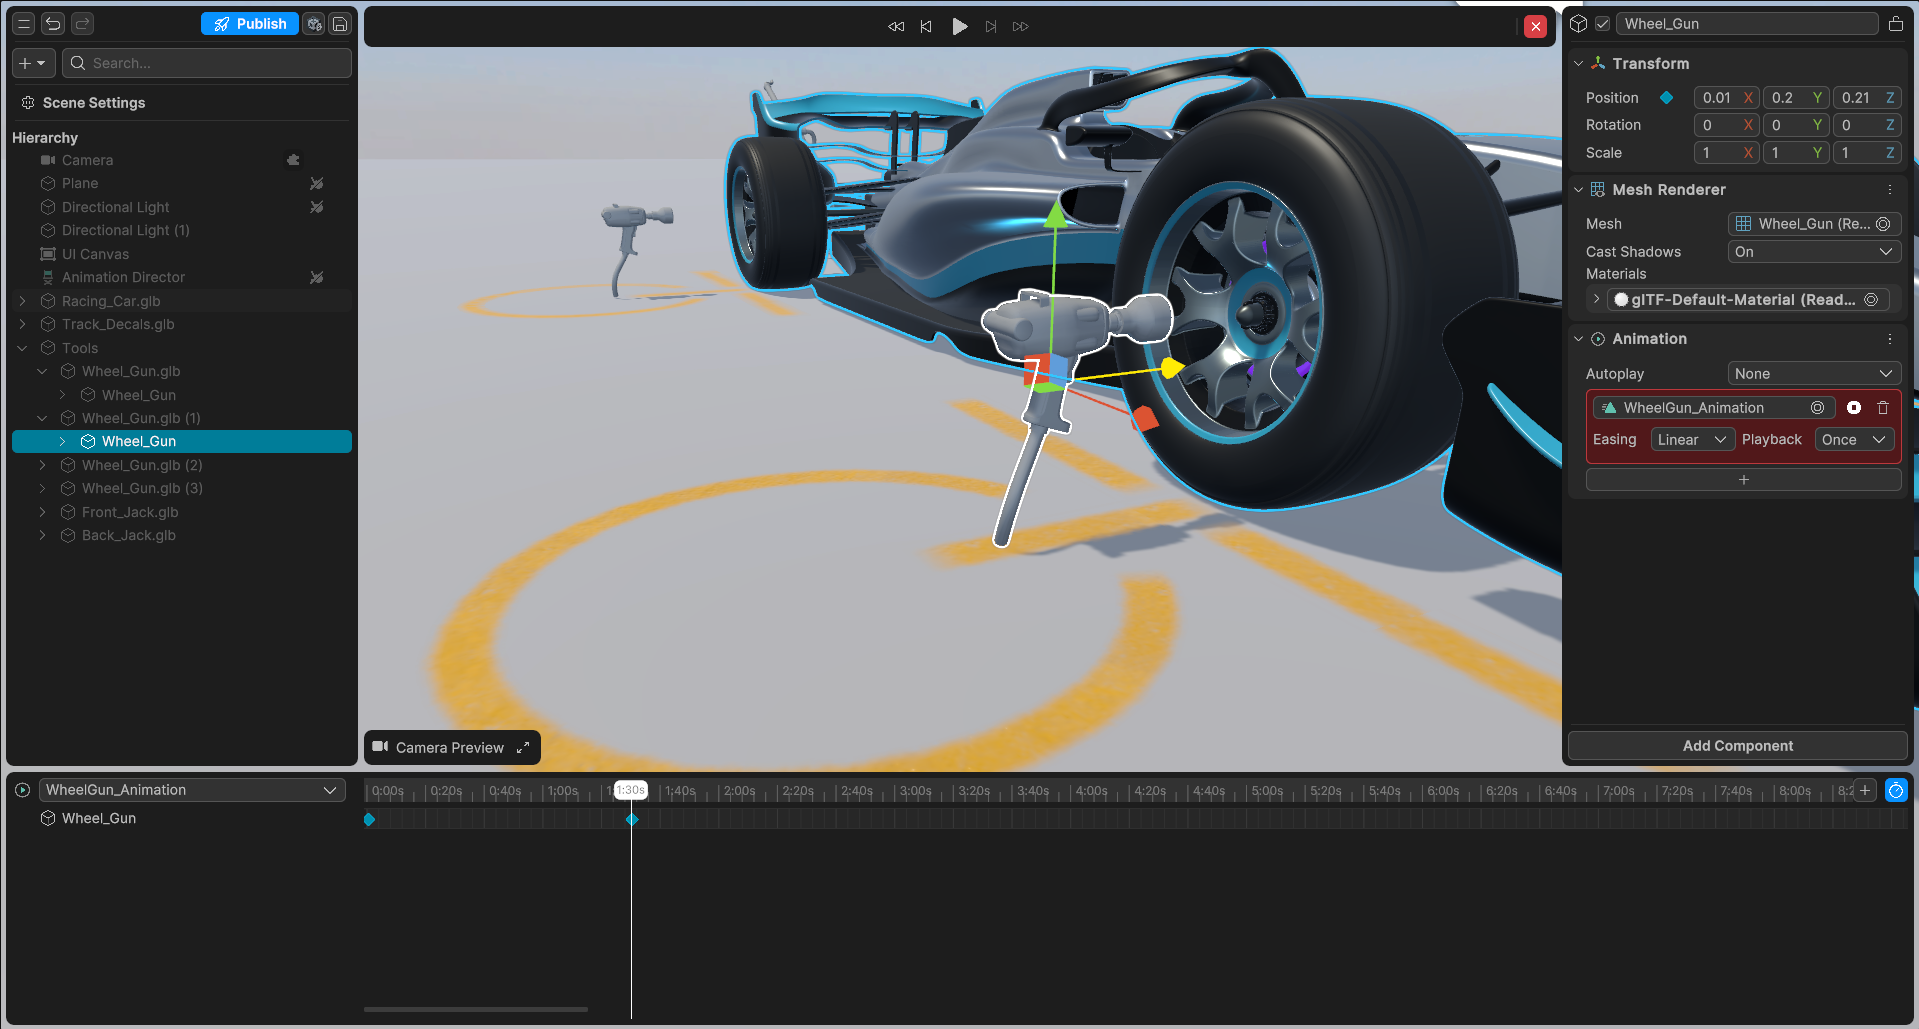Toggle visibility of Directional Light

click(x=316, y=207)
